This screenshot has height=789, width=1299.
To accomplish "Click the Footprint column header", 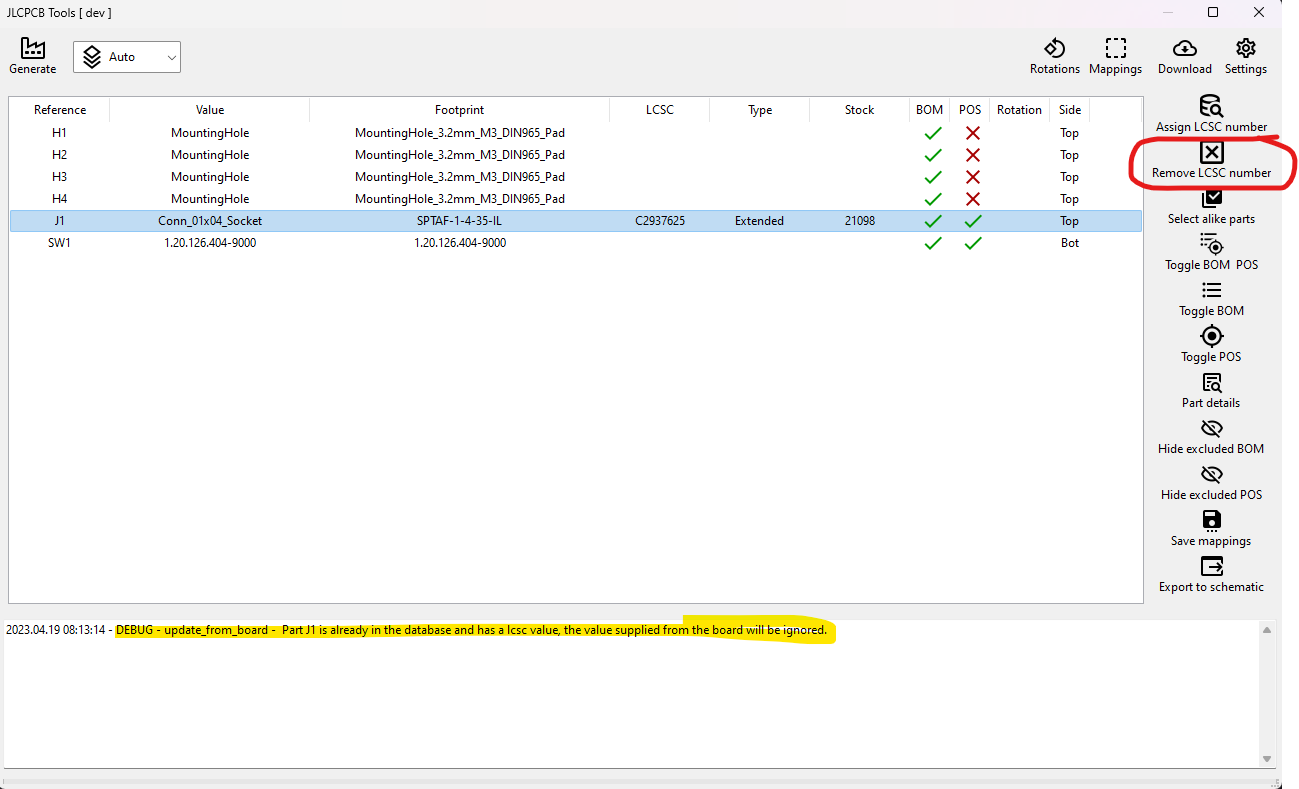I will [459, 109].
